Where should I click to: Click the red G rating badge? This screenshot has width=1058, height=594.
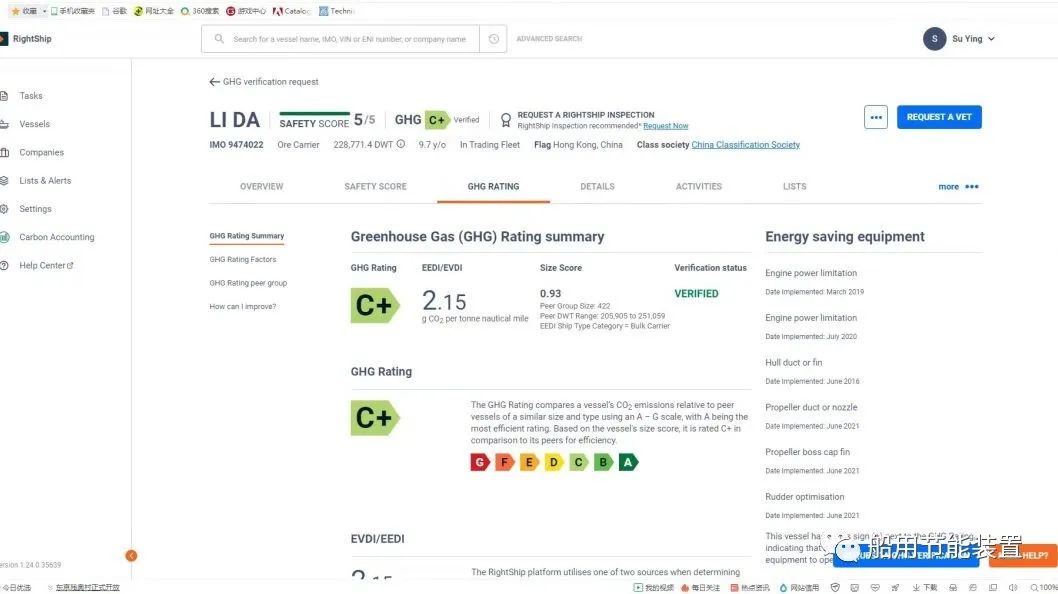tap(480, 462)
